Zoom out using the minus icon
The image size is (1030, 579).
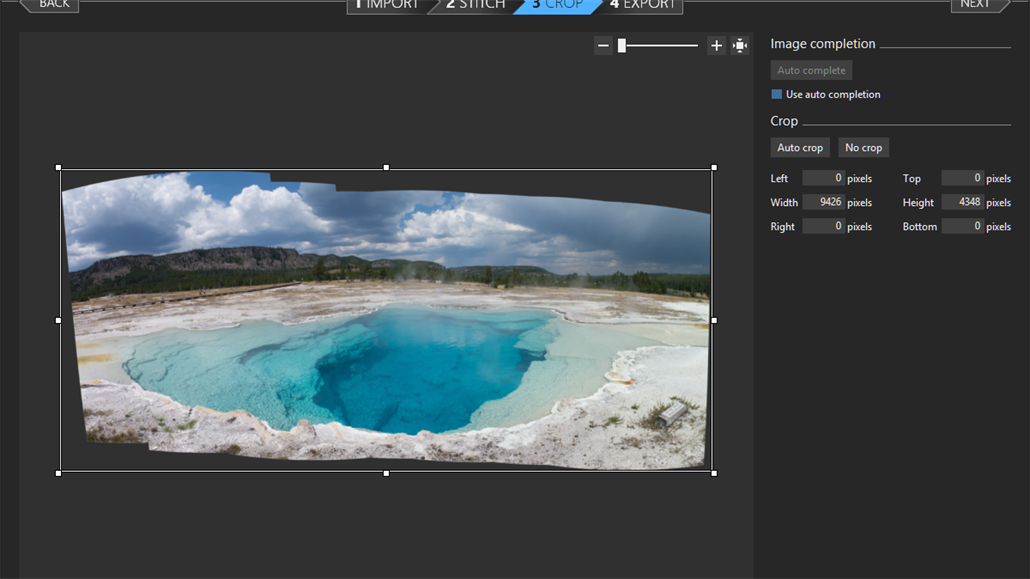tap(603, 45)
